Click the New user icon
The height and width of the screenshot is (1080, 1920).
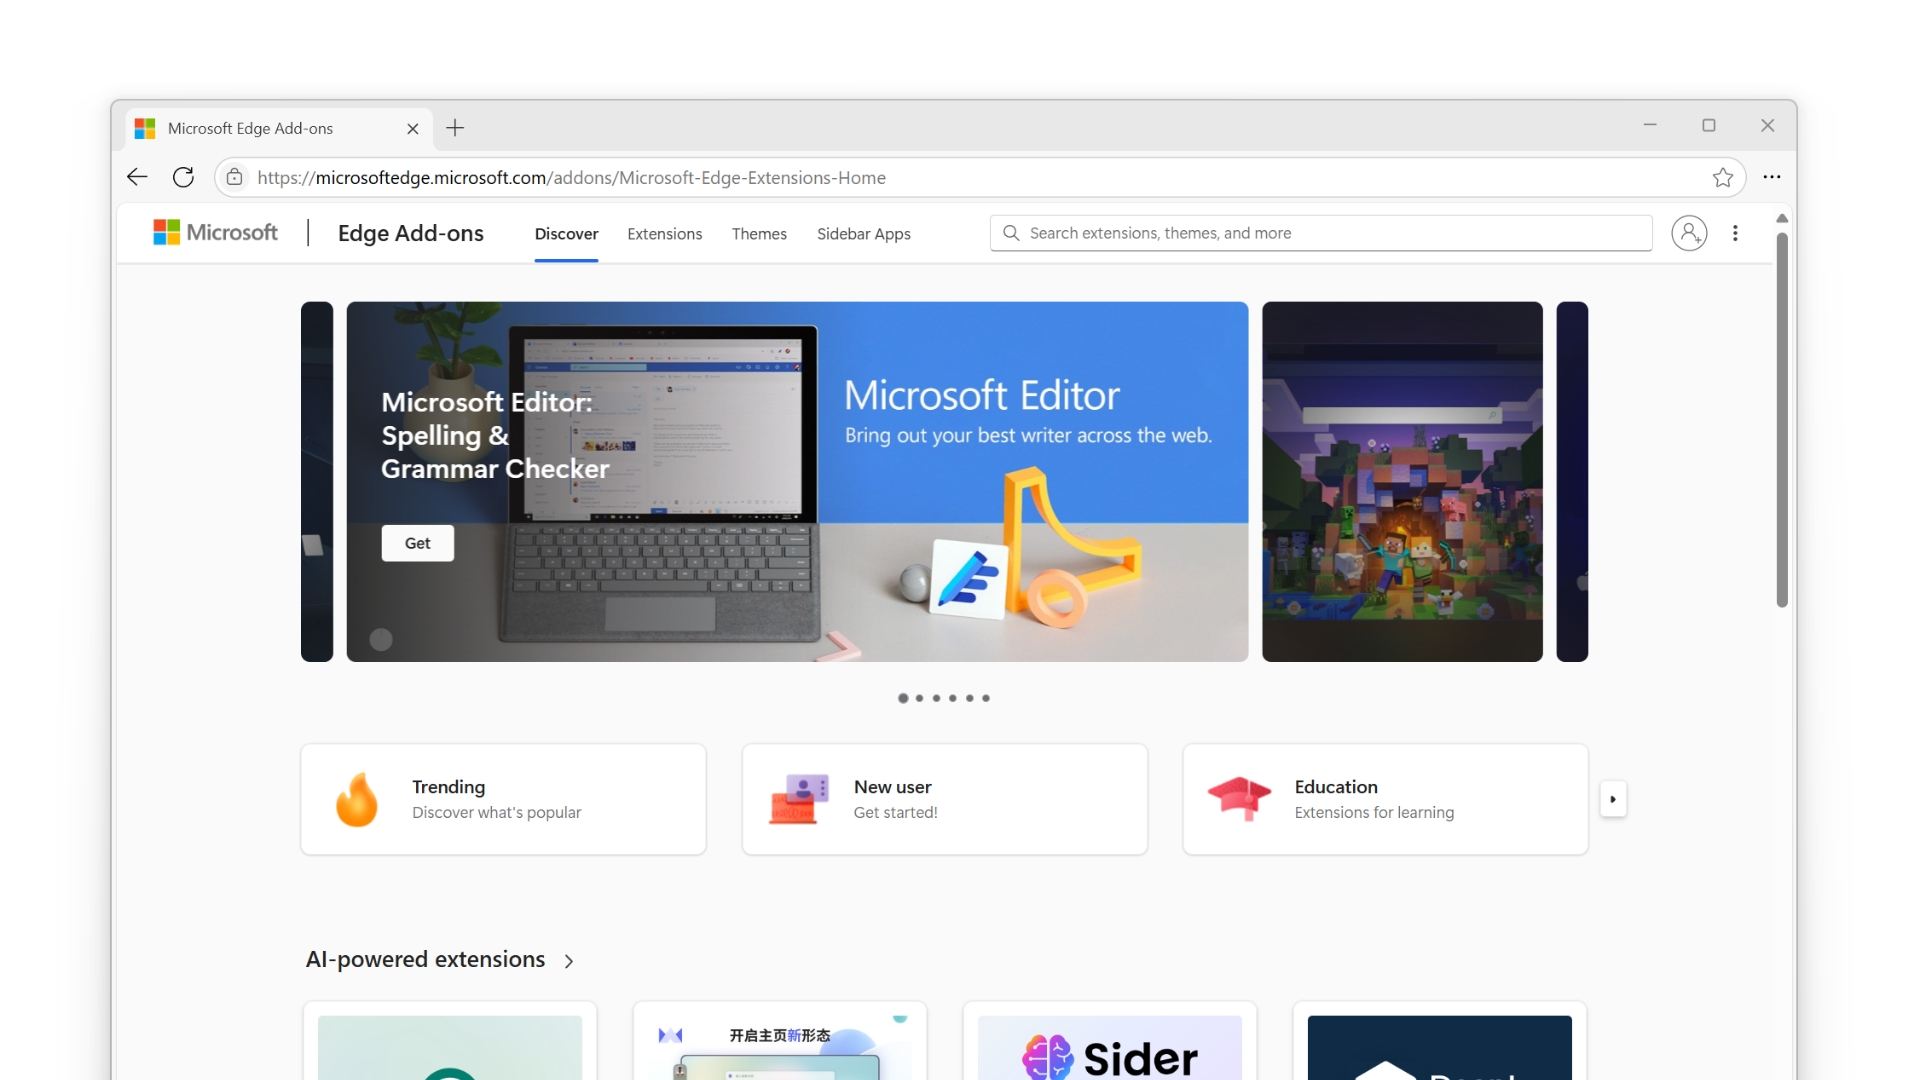point(799,799)
